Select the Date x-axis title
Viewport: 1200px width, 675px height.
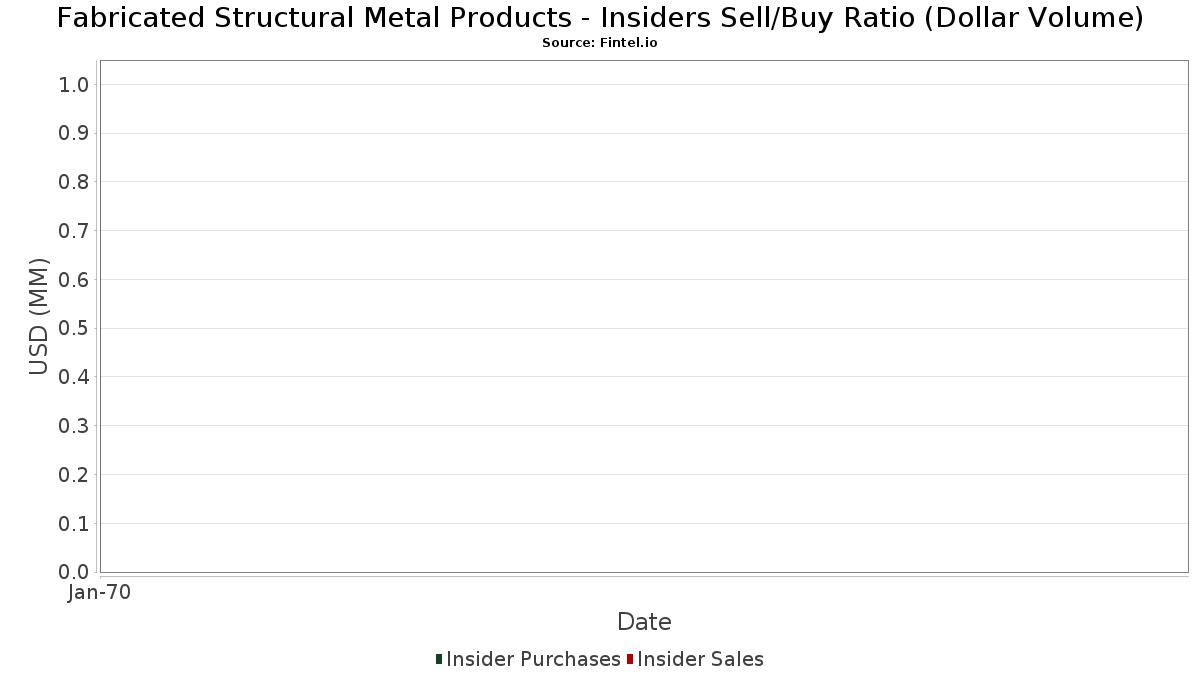pos(644,622)
